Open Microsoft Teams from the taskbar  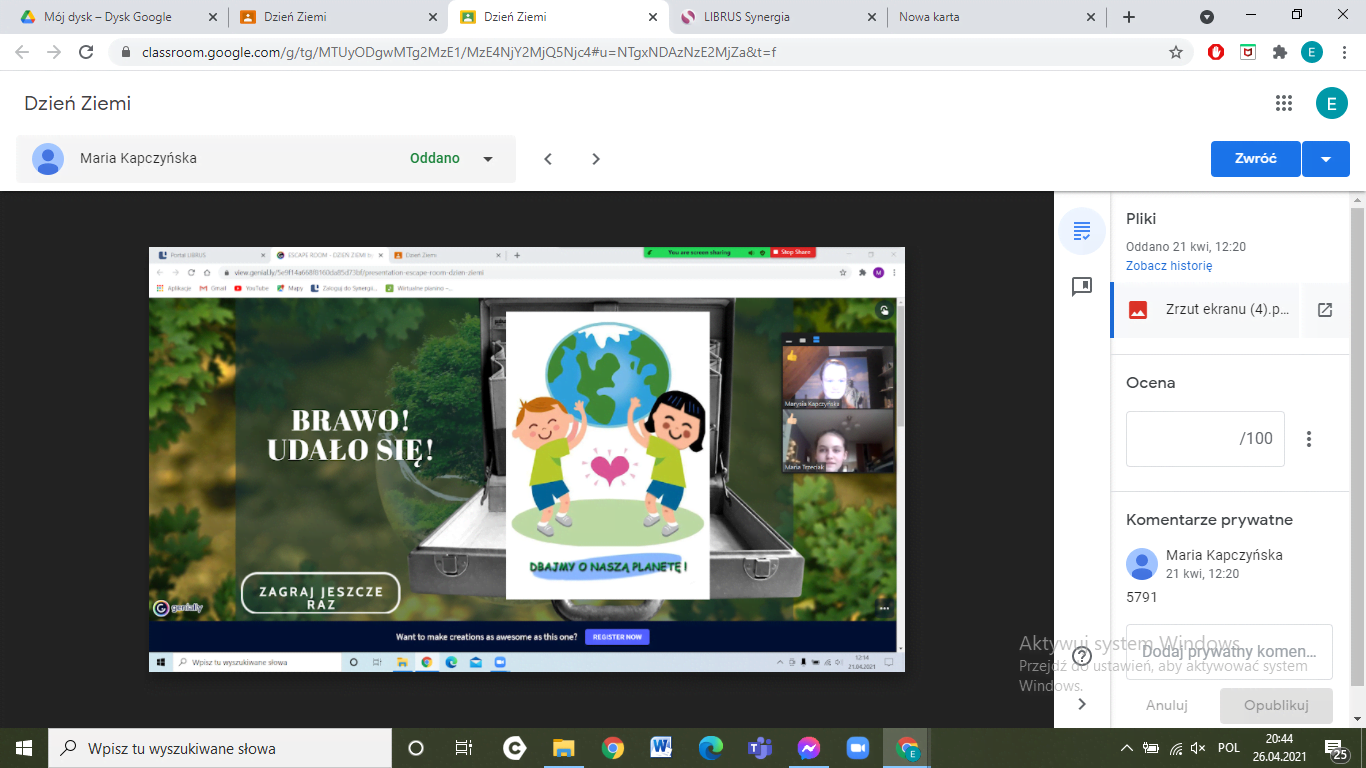click(x=760, y=748)
